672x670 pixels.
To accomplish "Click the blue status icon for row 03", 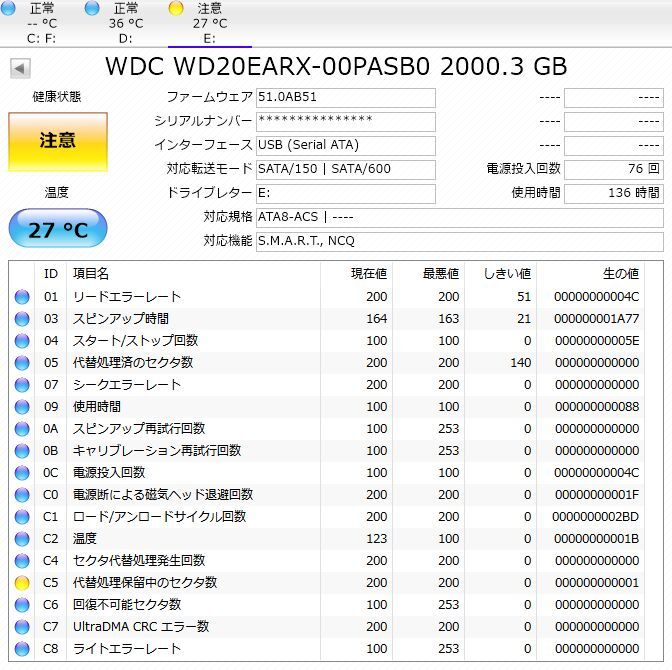I will point(22,319).
